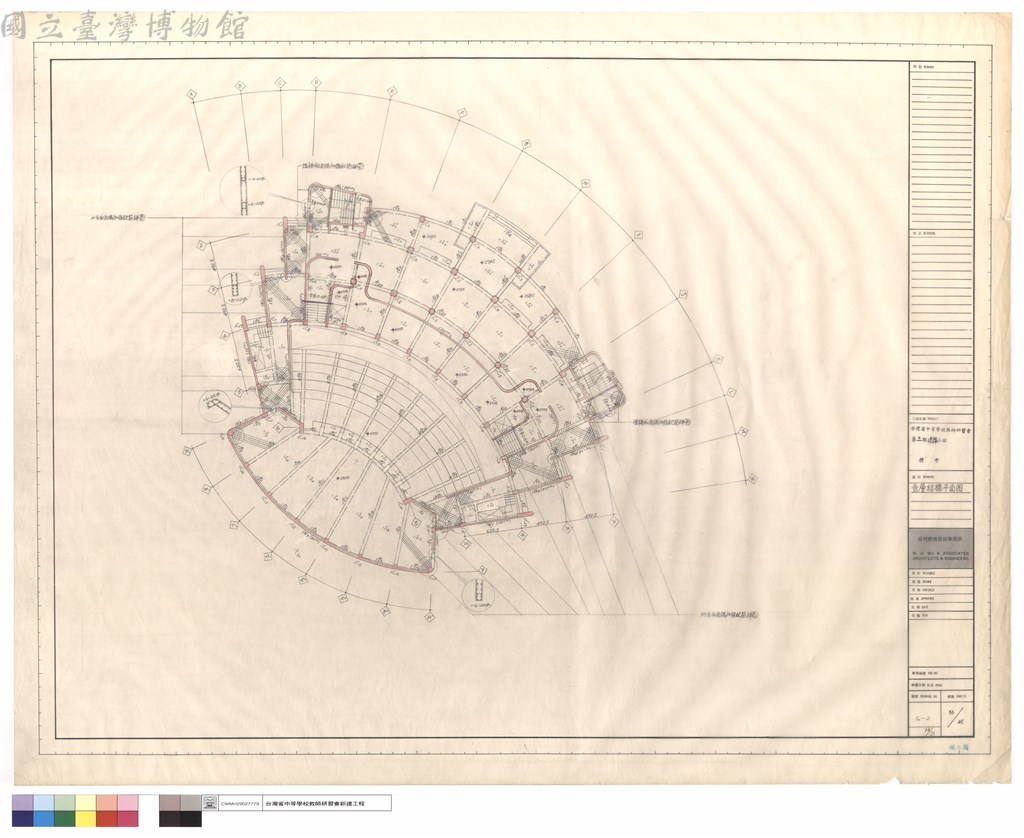Viewport: 1024px width, 838px height.
Task: Click the 國立臺灣博物館 watermark text
Action: 124,26
